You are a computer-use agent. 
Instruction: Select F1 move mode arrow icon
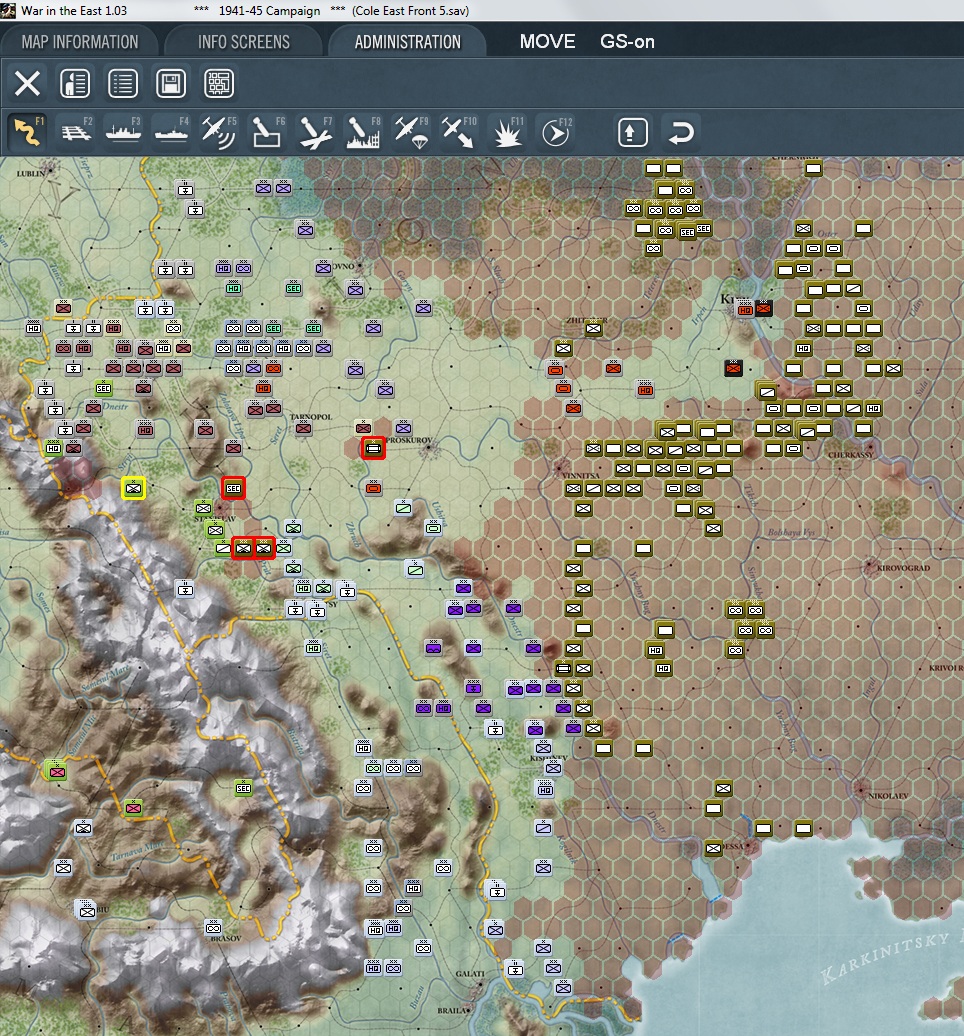coord(27,131)
